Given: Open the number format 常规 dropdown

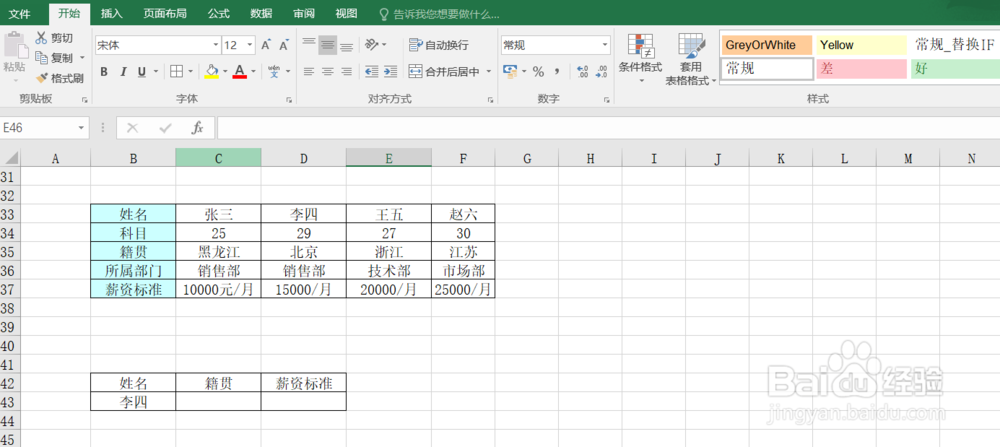Looking at the screenshot, I should point(605,45).
